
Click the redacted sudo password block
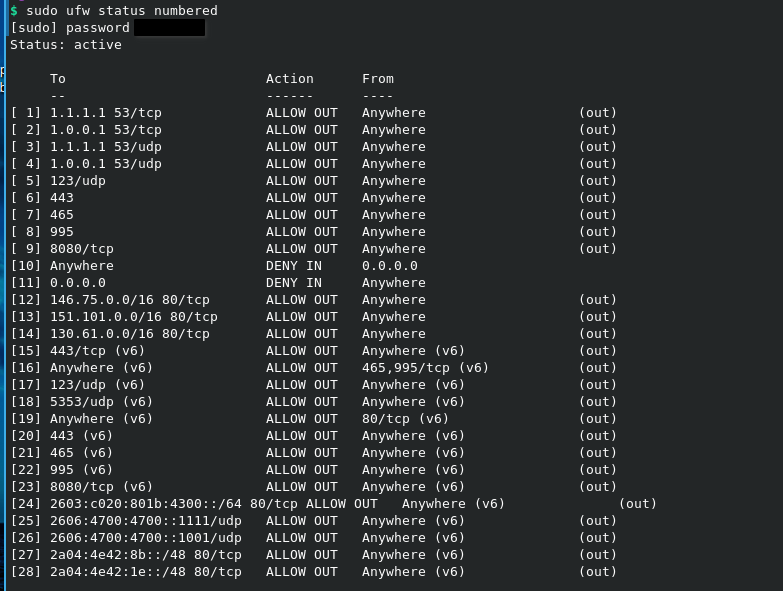[x=169, y=27]
